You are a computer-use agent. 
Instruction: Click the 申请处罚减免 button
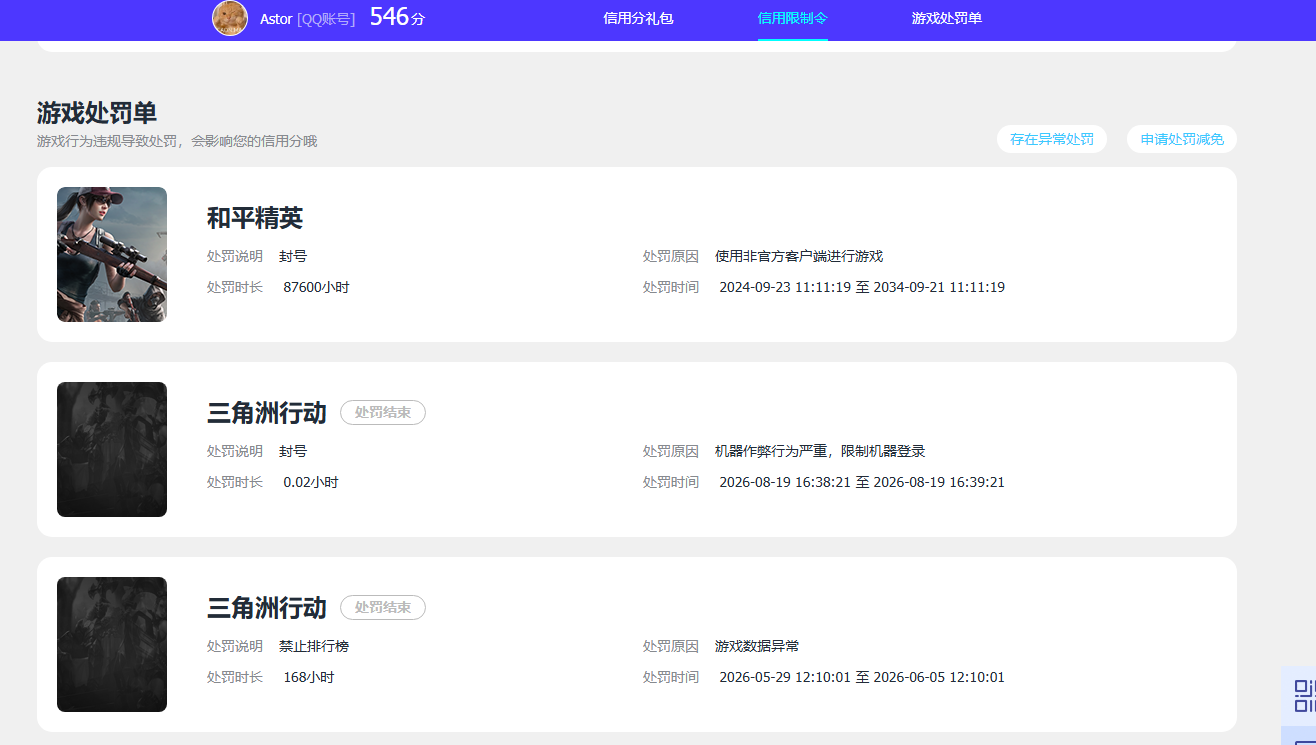tap(1182, 139)
